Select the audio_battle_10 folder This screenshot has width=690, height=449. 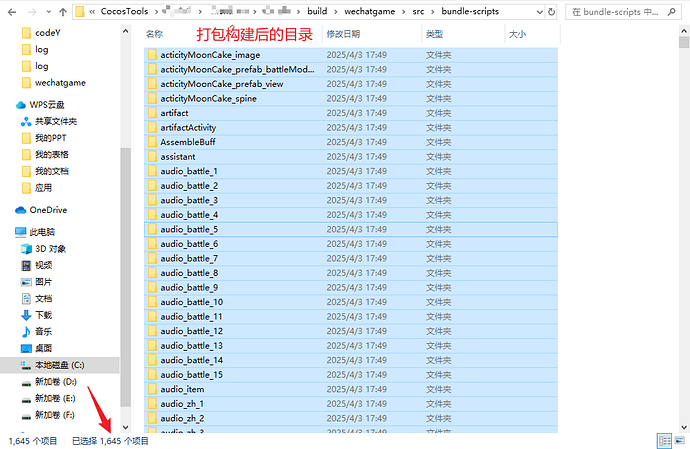351,302
